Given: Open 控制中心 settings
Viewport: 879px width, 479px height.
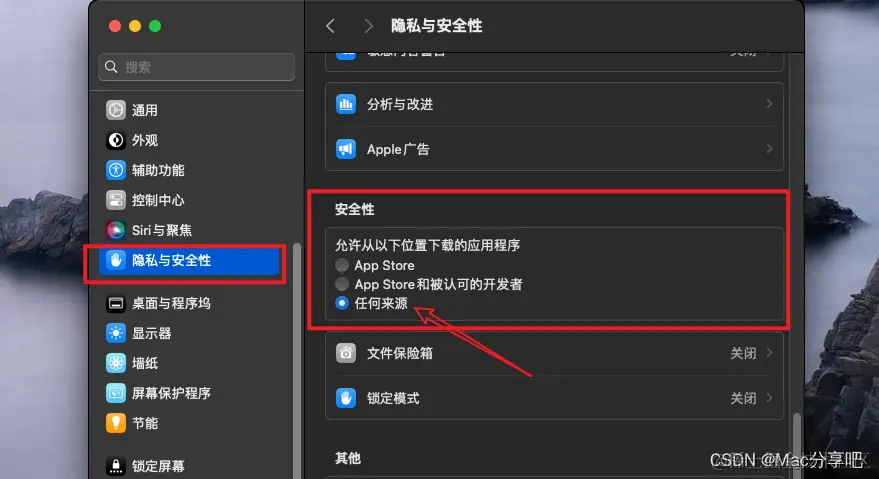Looking at the screenshot, I should pyautogui.click(x=191, y=200).
